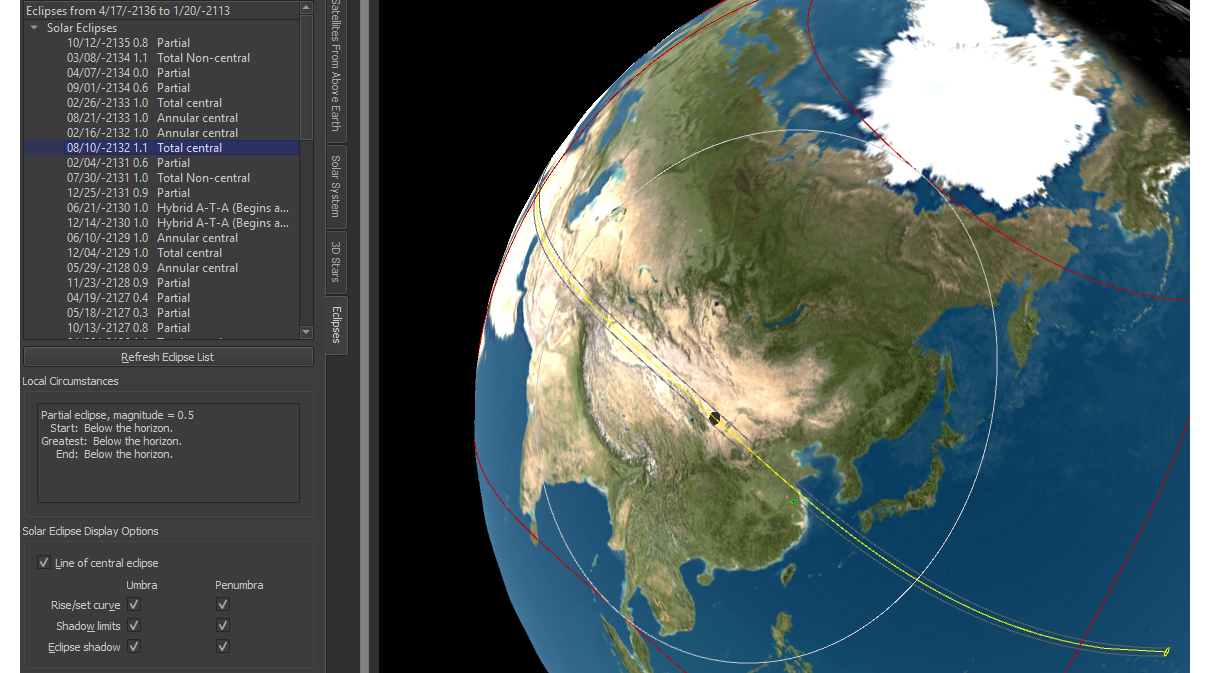Click the eclipse list scrollbar thumb
This screenshot has height=673, width=1211.
[306, 78]
